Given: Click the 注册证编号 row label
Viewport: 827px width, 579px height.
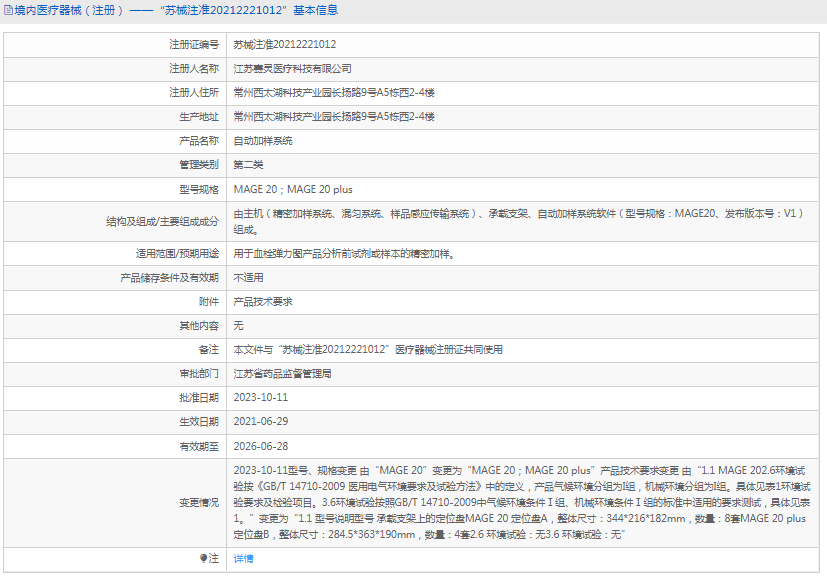Looking at the screenshot, I should click(194, 44).
